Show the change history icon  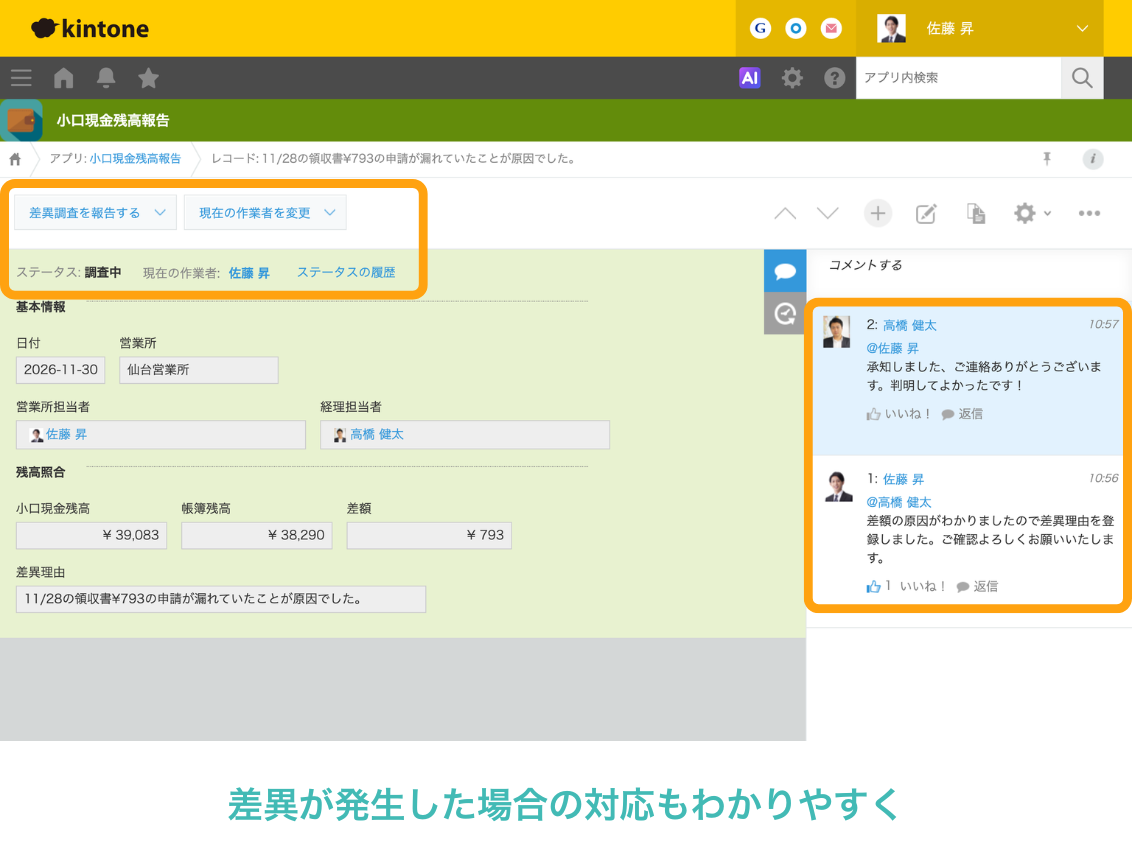click(x=785, y=313)
